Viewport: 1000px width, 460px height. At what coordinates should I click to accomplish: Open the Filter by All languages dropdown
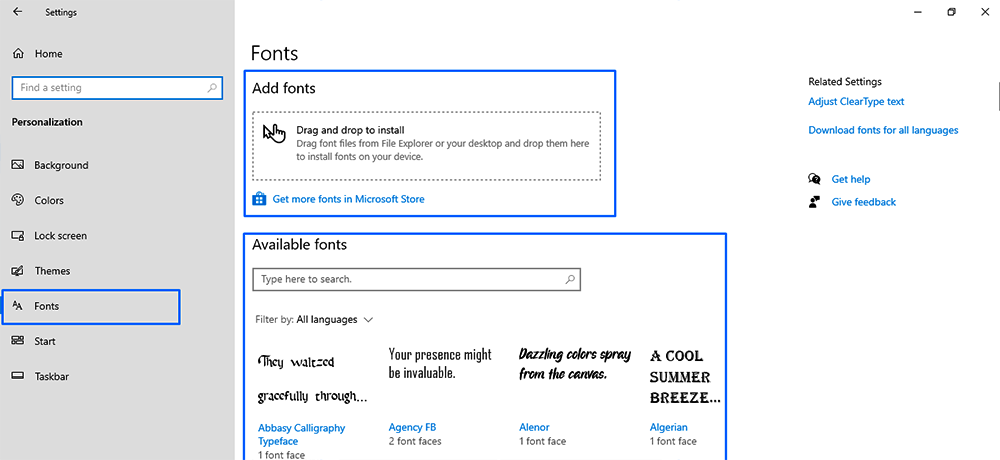click(314, 320)
